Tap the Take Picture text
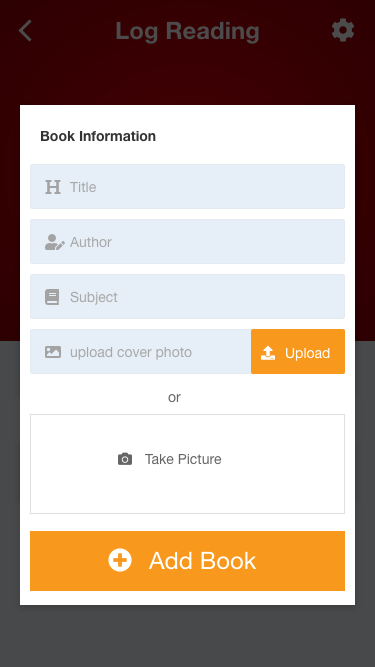Viewport: 375px width, 667px height. 183,459
